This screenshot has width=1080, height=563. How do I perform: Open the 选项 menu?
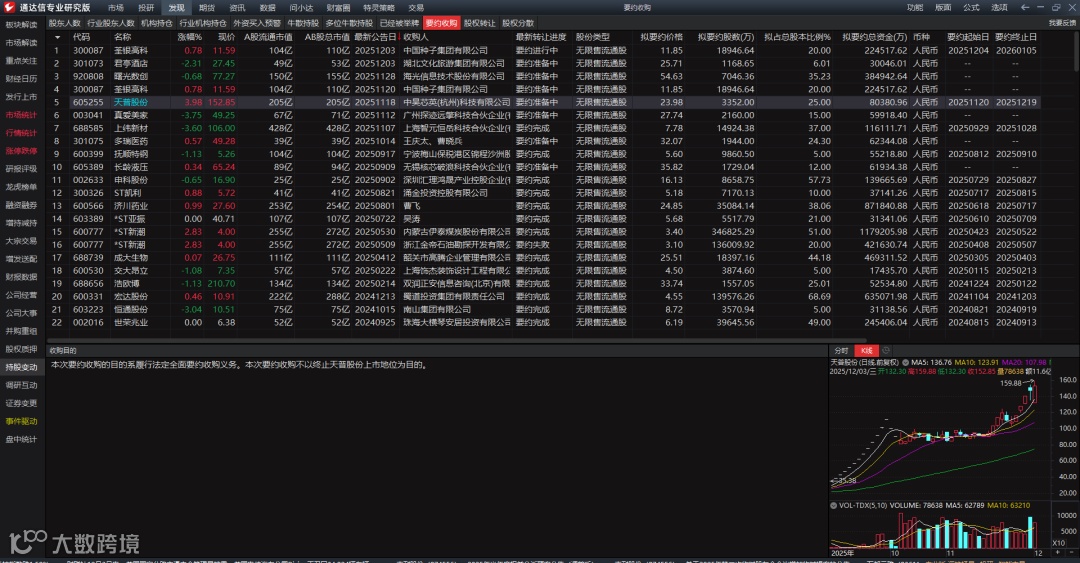999,8
